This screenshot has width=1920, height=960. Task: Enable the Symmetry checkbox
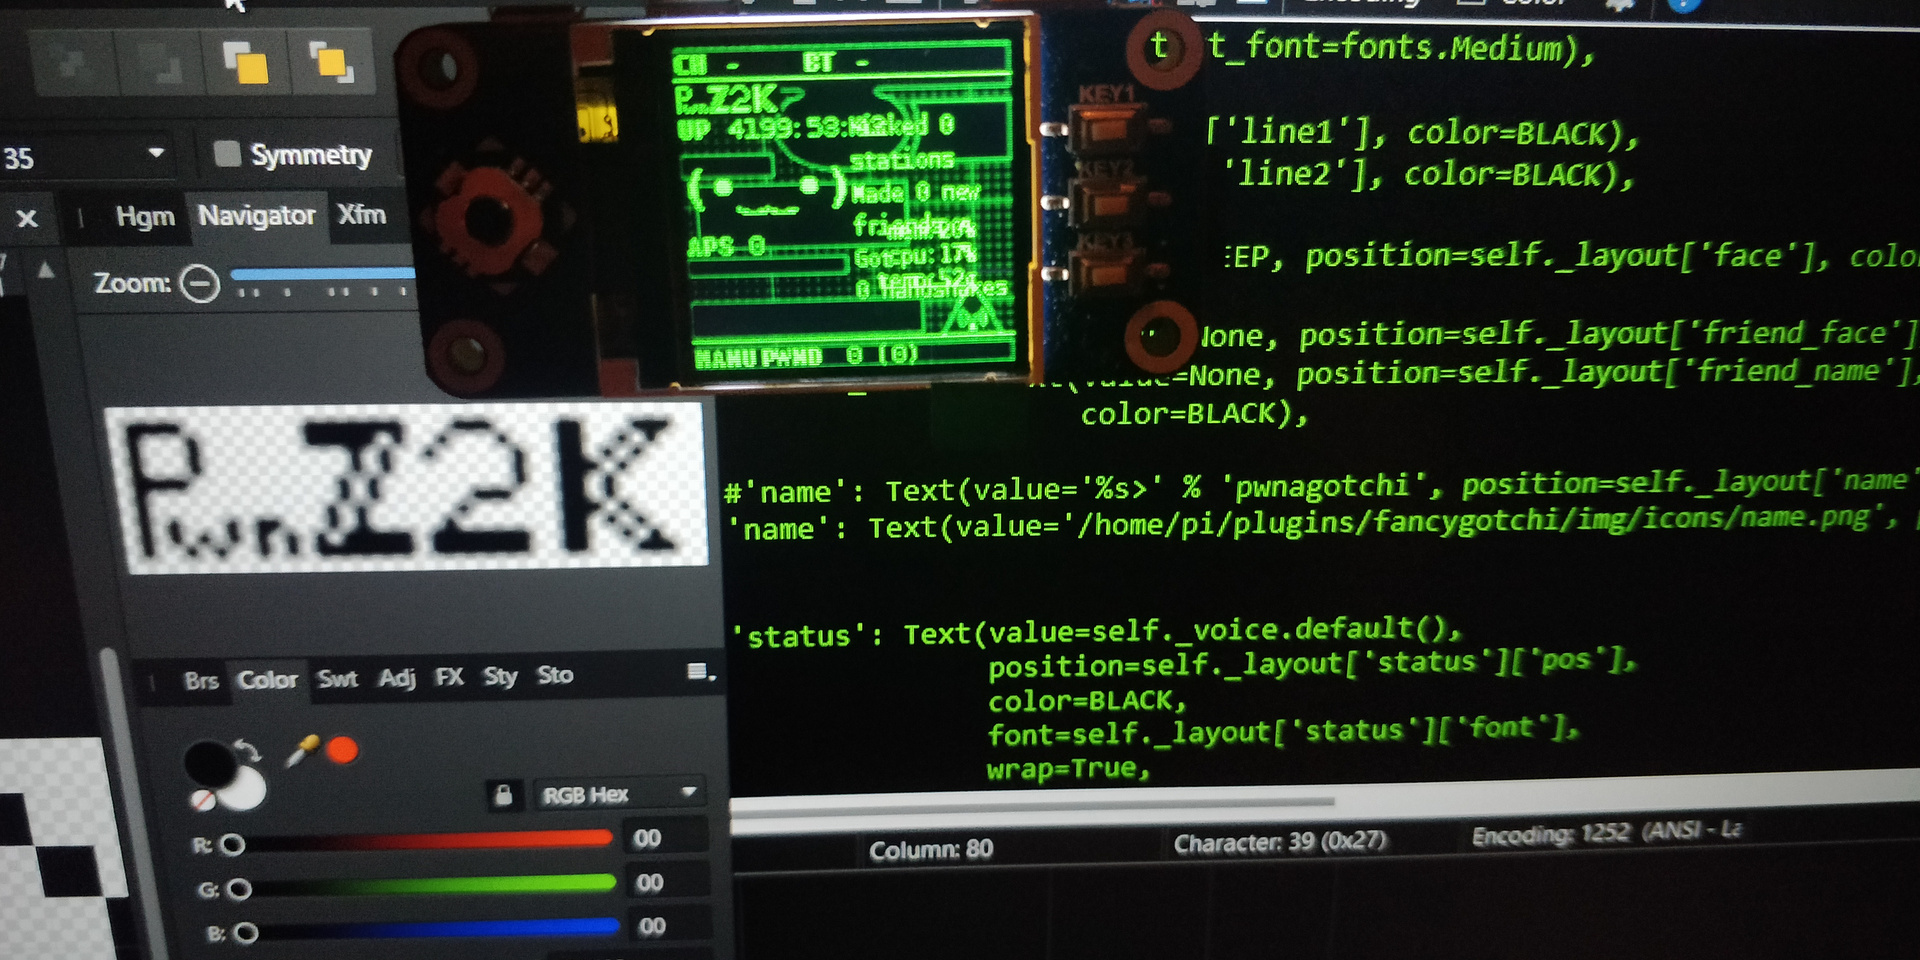pyautogui.click(x=228, y=154)
